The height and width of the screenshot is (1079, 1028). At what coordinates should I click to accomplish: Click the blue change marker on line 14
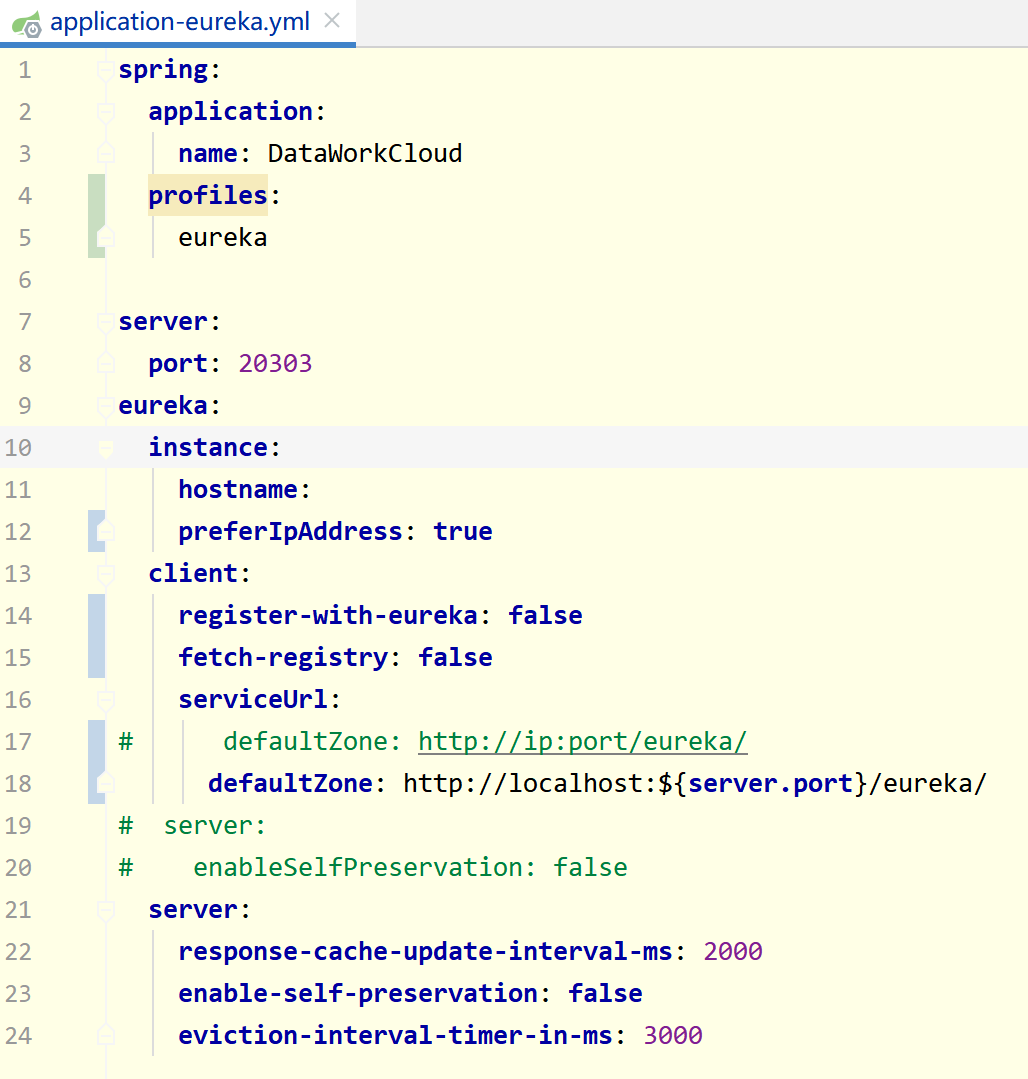[x=96, y=616]
